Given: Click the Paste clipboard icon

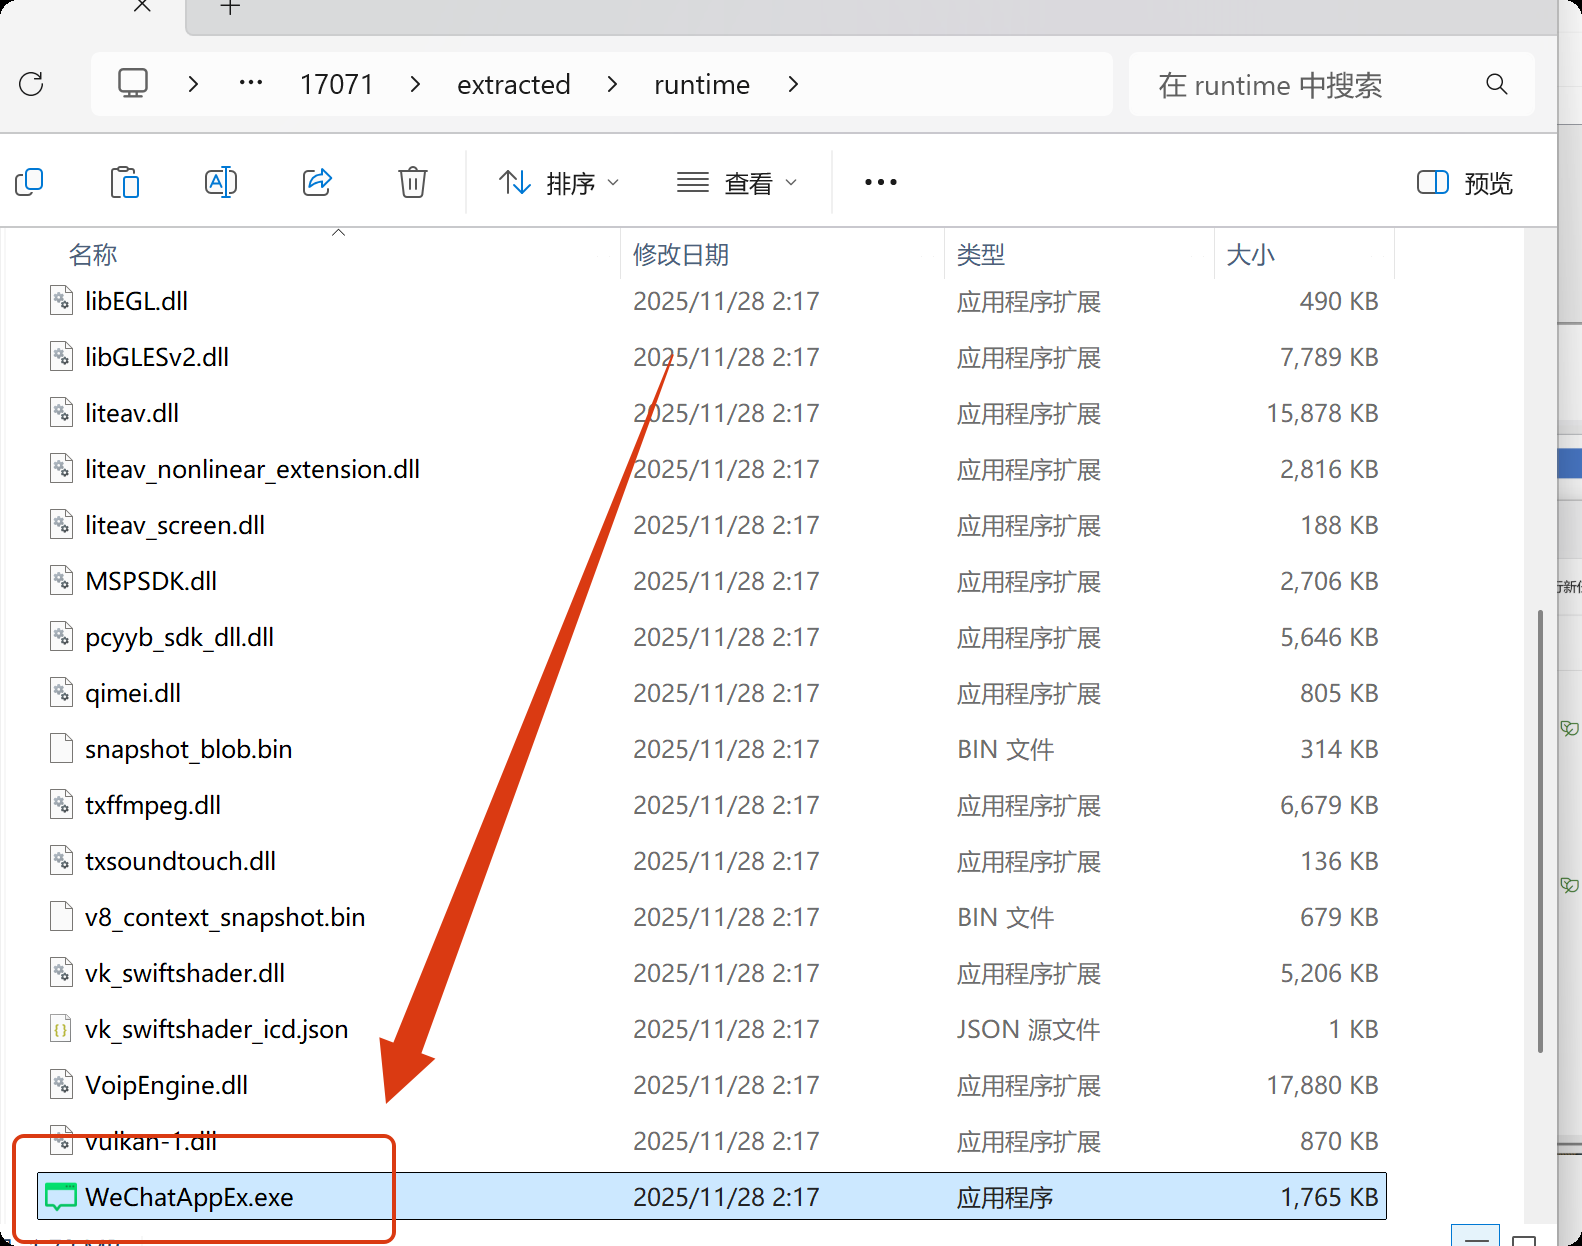Looking at the screenshot, I should click(125, 182).
